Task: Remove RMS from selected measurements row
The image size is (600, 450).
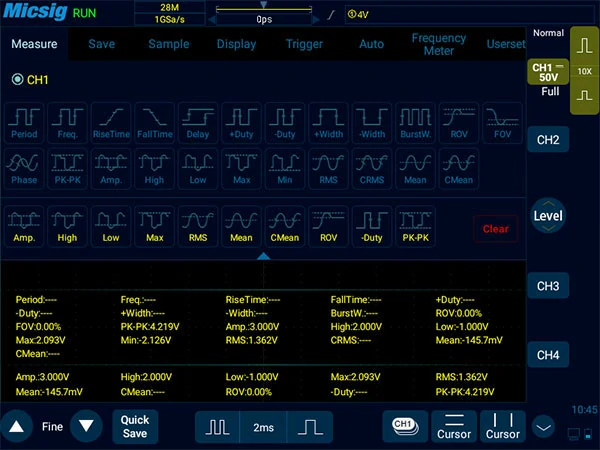Action: tap(198, 227)
